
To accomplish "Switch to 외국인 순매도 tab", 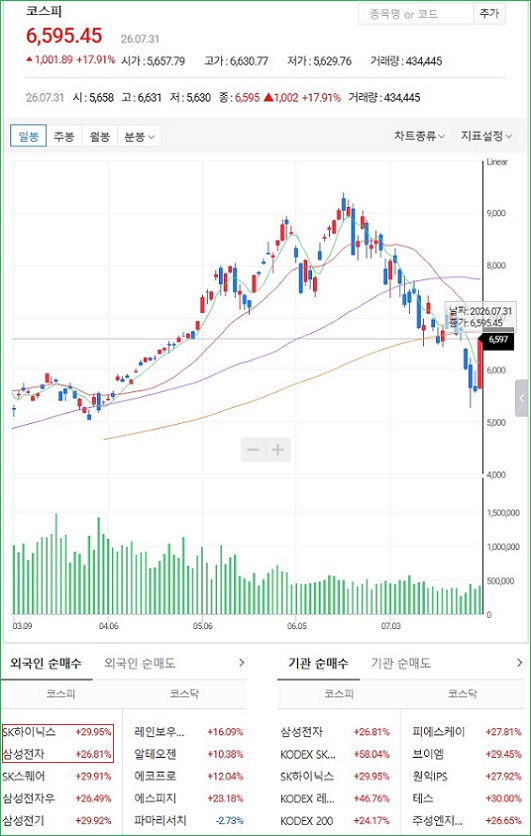I will (x=139, y=663).
